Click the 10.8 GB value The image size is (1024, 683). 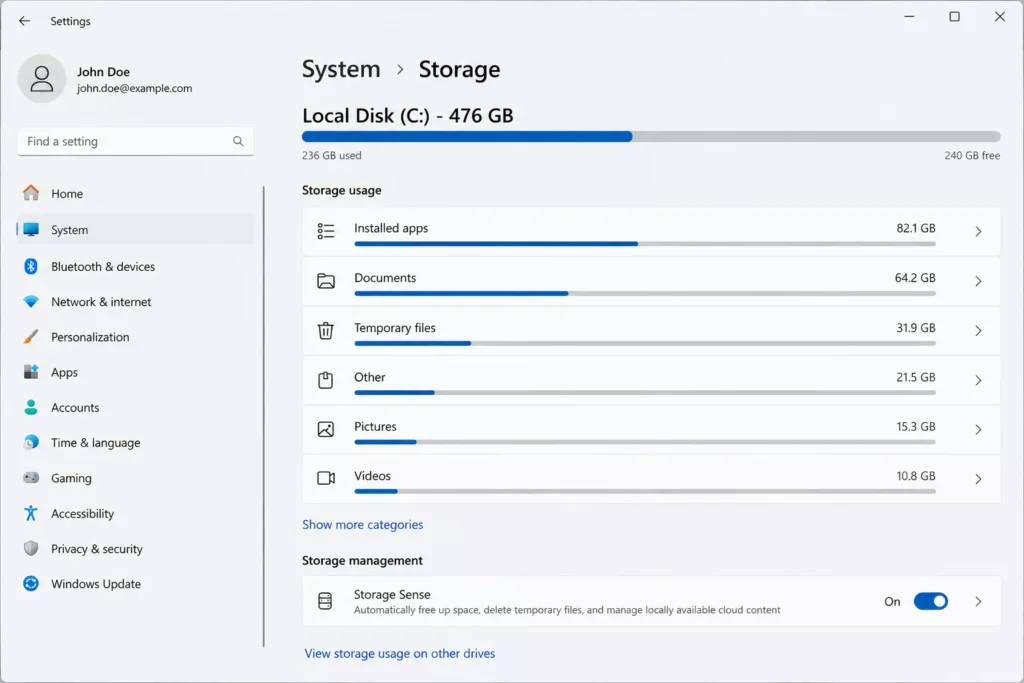pos(916,476)
